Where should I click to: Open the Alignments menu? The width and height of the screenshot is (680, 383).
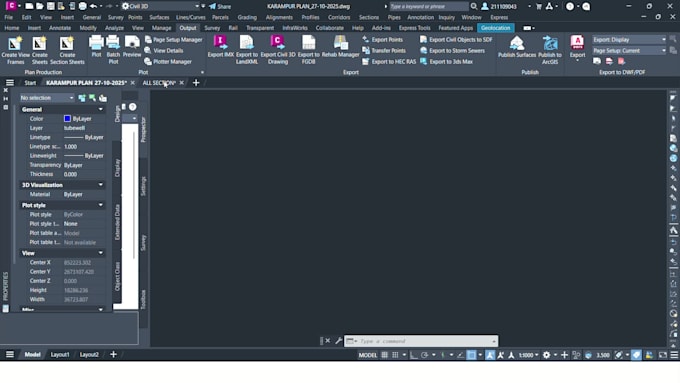tap(279, 17)
